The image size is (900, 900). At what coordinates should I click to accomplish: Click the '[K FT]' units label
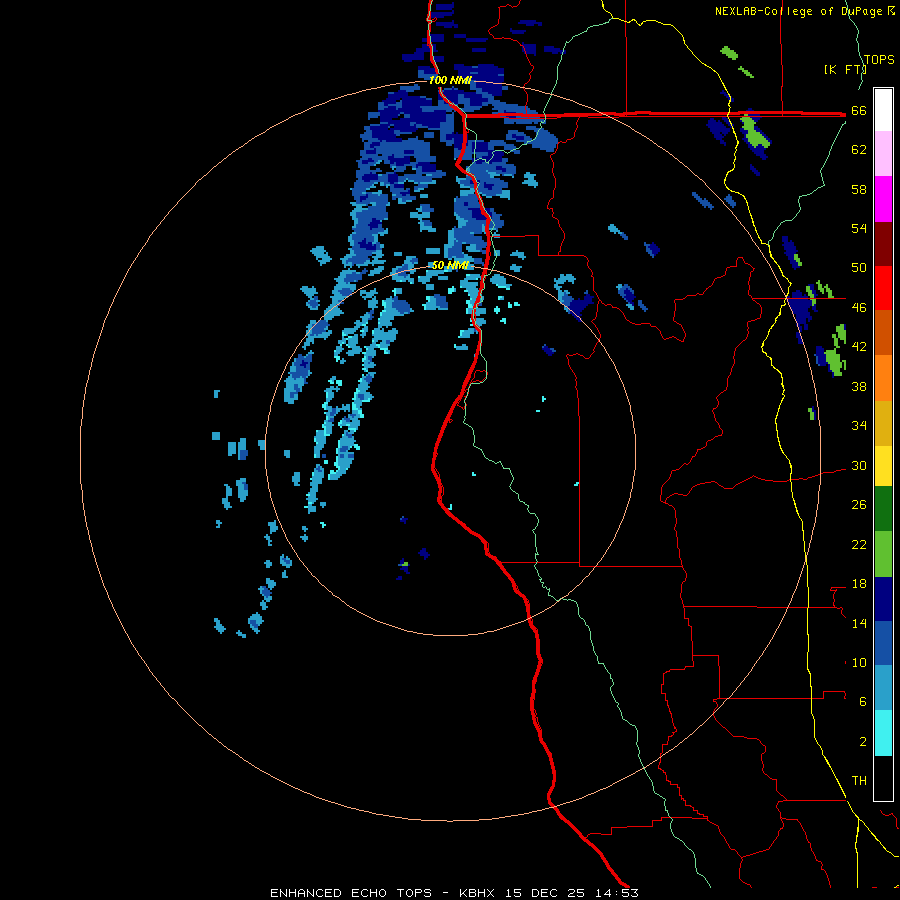(845, 69)
